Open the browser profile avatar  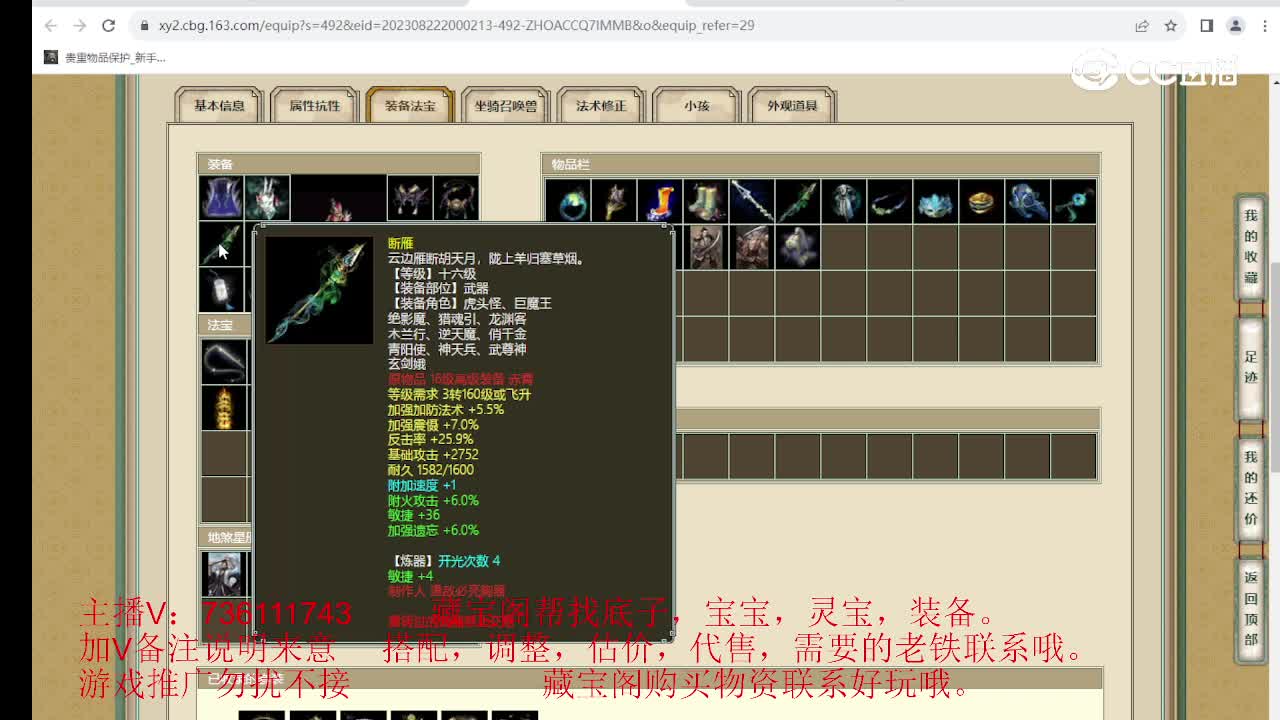[1236, 26]
